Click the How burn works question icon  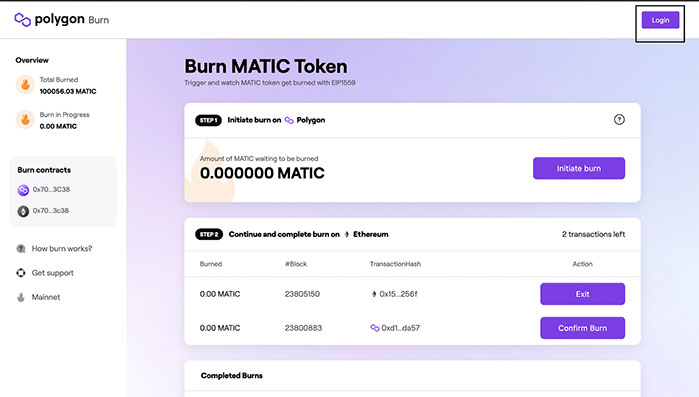21,249
